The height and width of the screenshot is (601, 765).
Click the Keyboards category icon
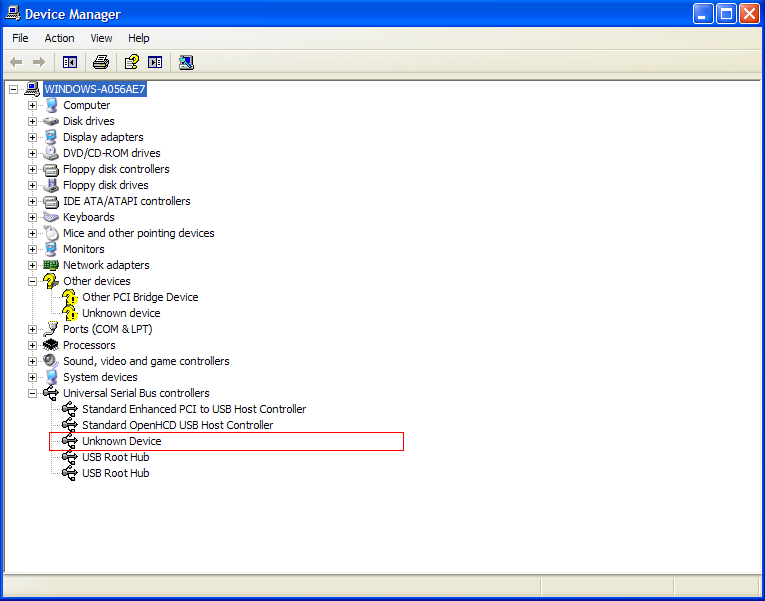pyautogui.click(x=51, y=217)
